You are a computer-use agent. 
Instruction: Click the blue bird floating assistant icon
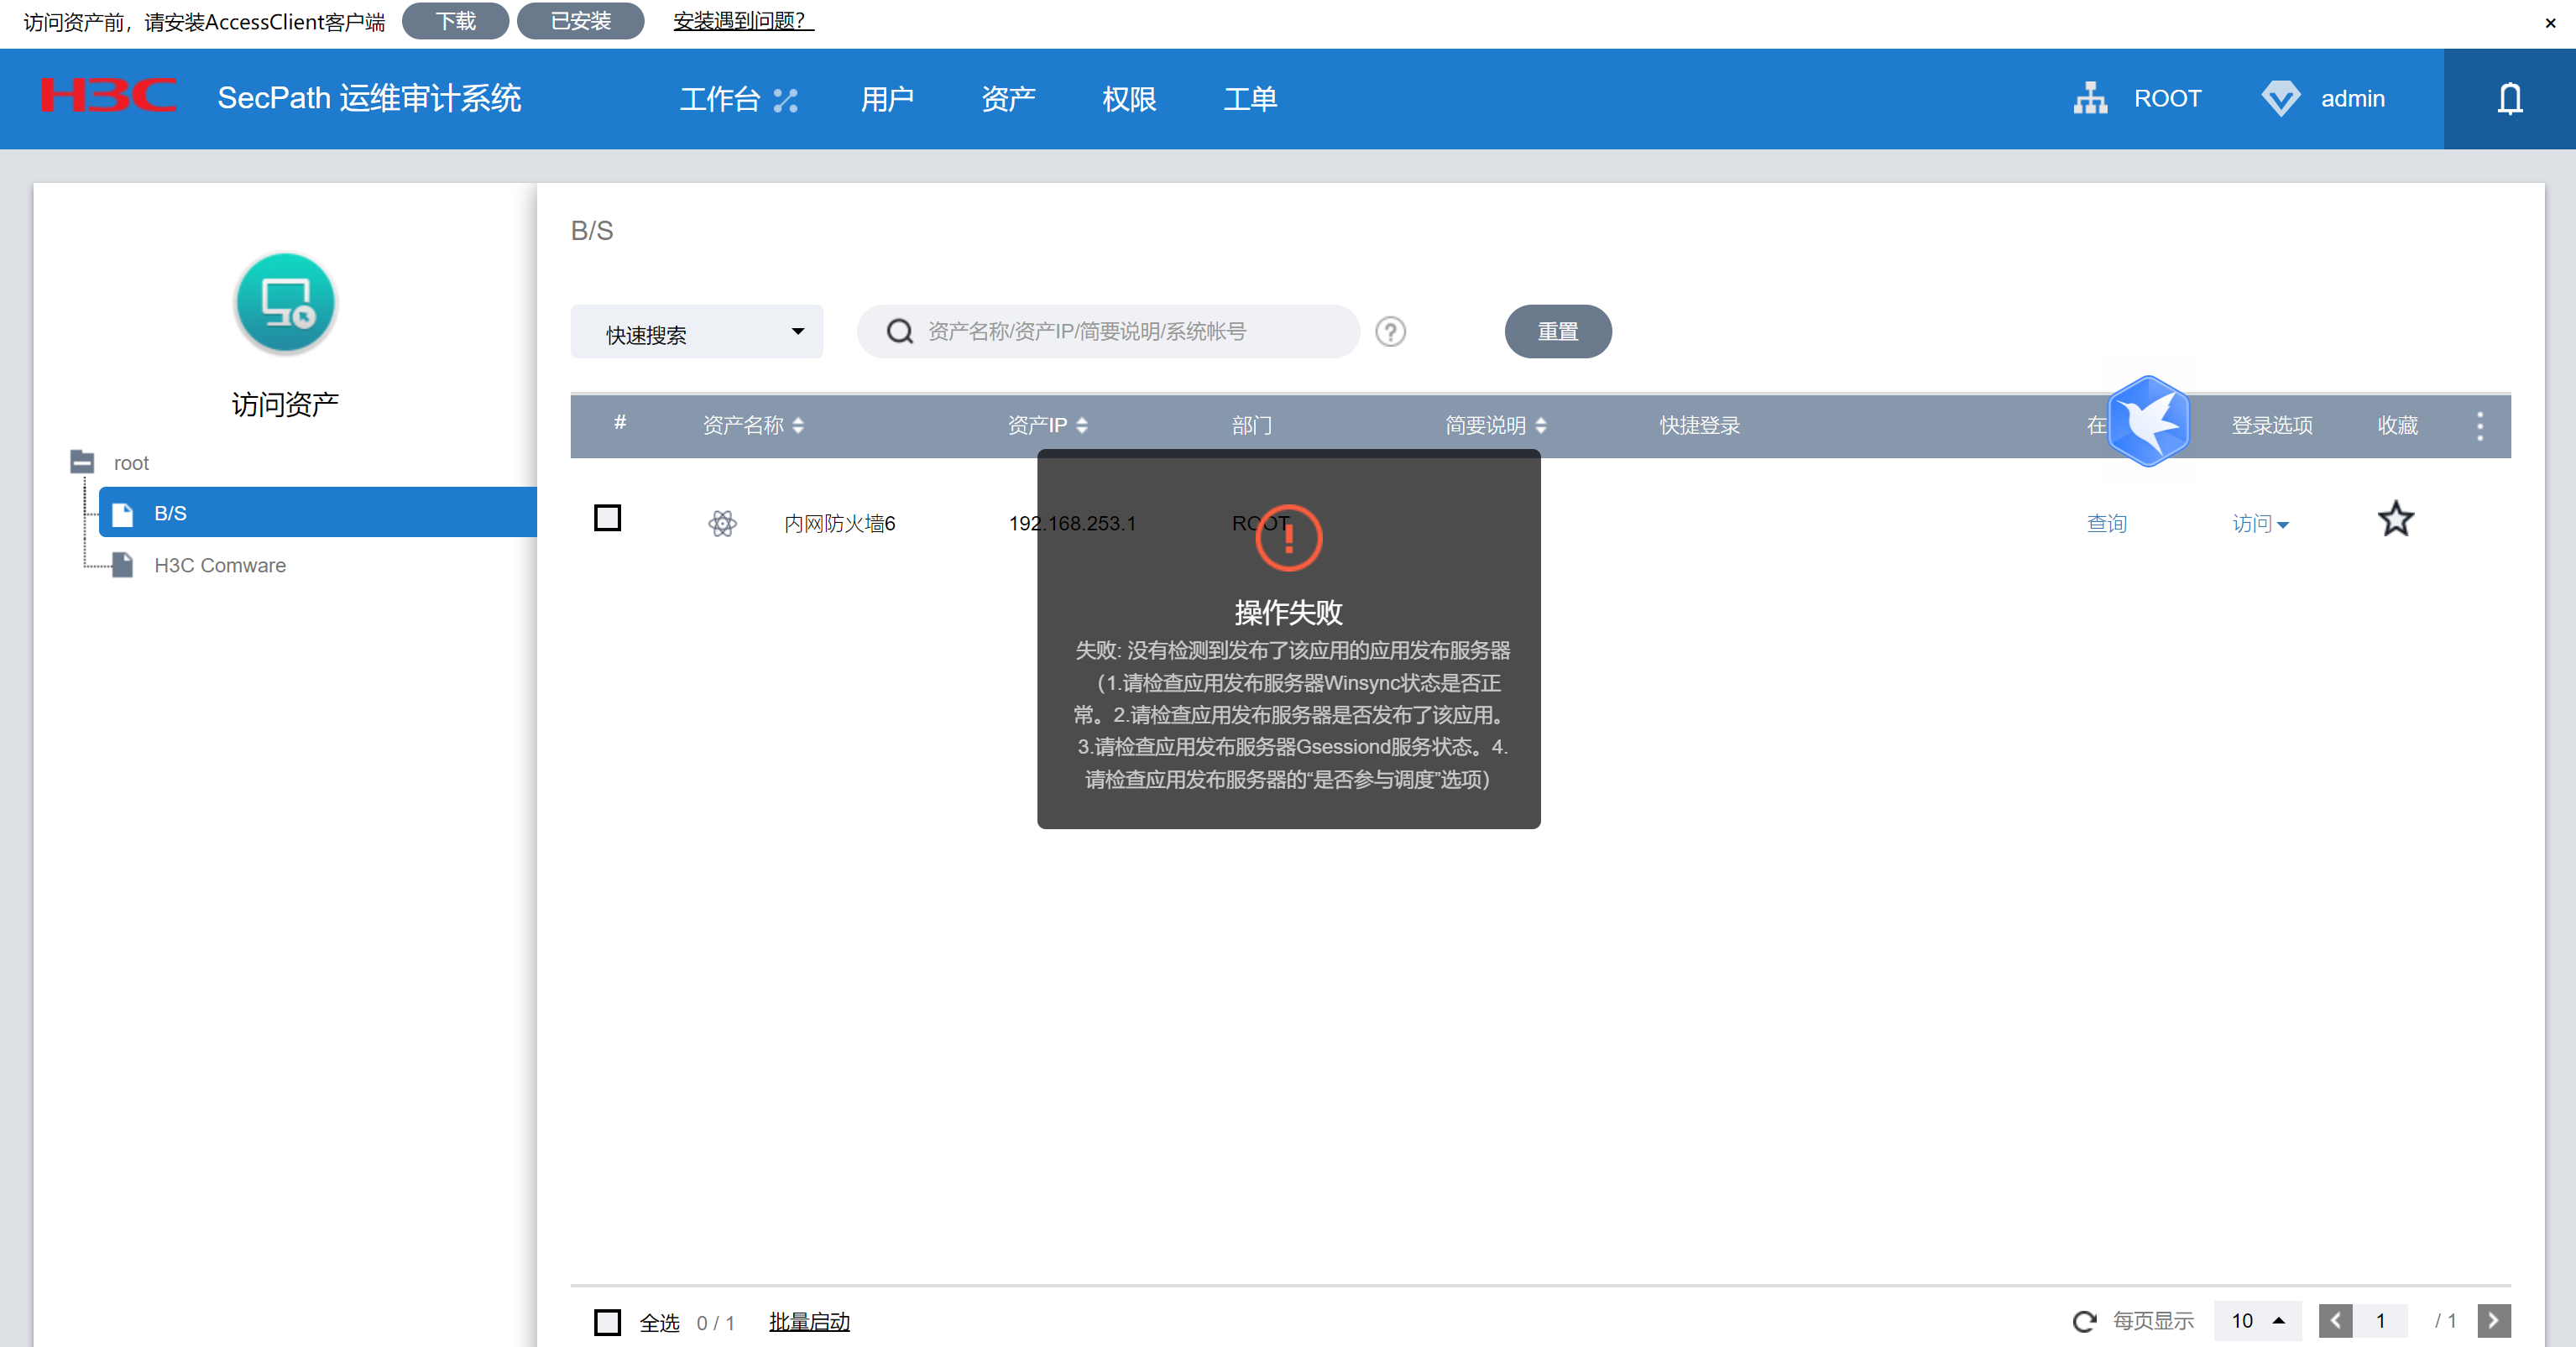[x=2148, y=421]
